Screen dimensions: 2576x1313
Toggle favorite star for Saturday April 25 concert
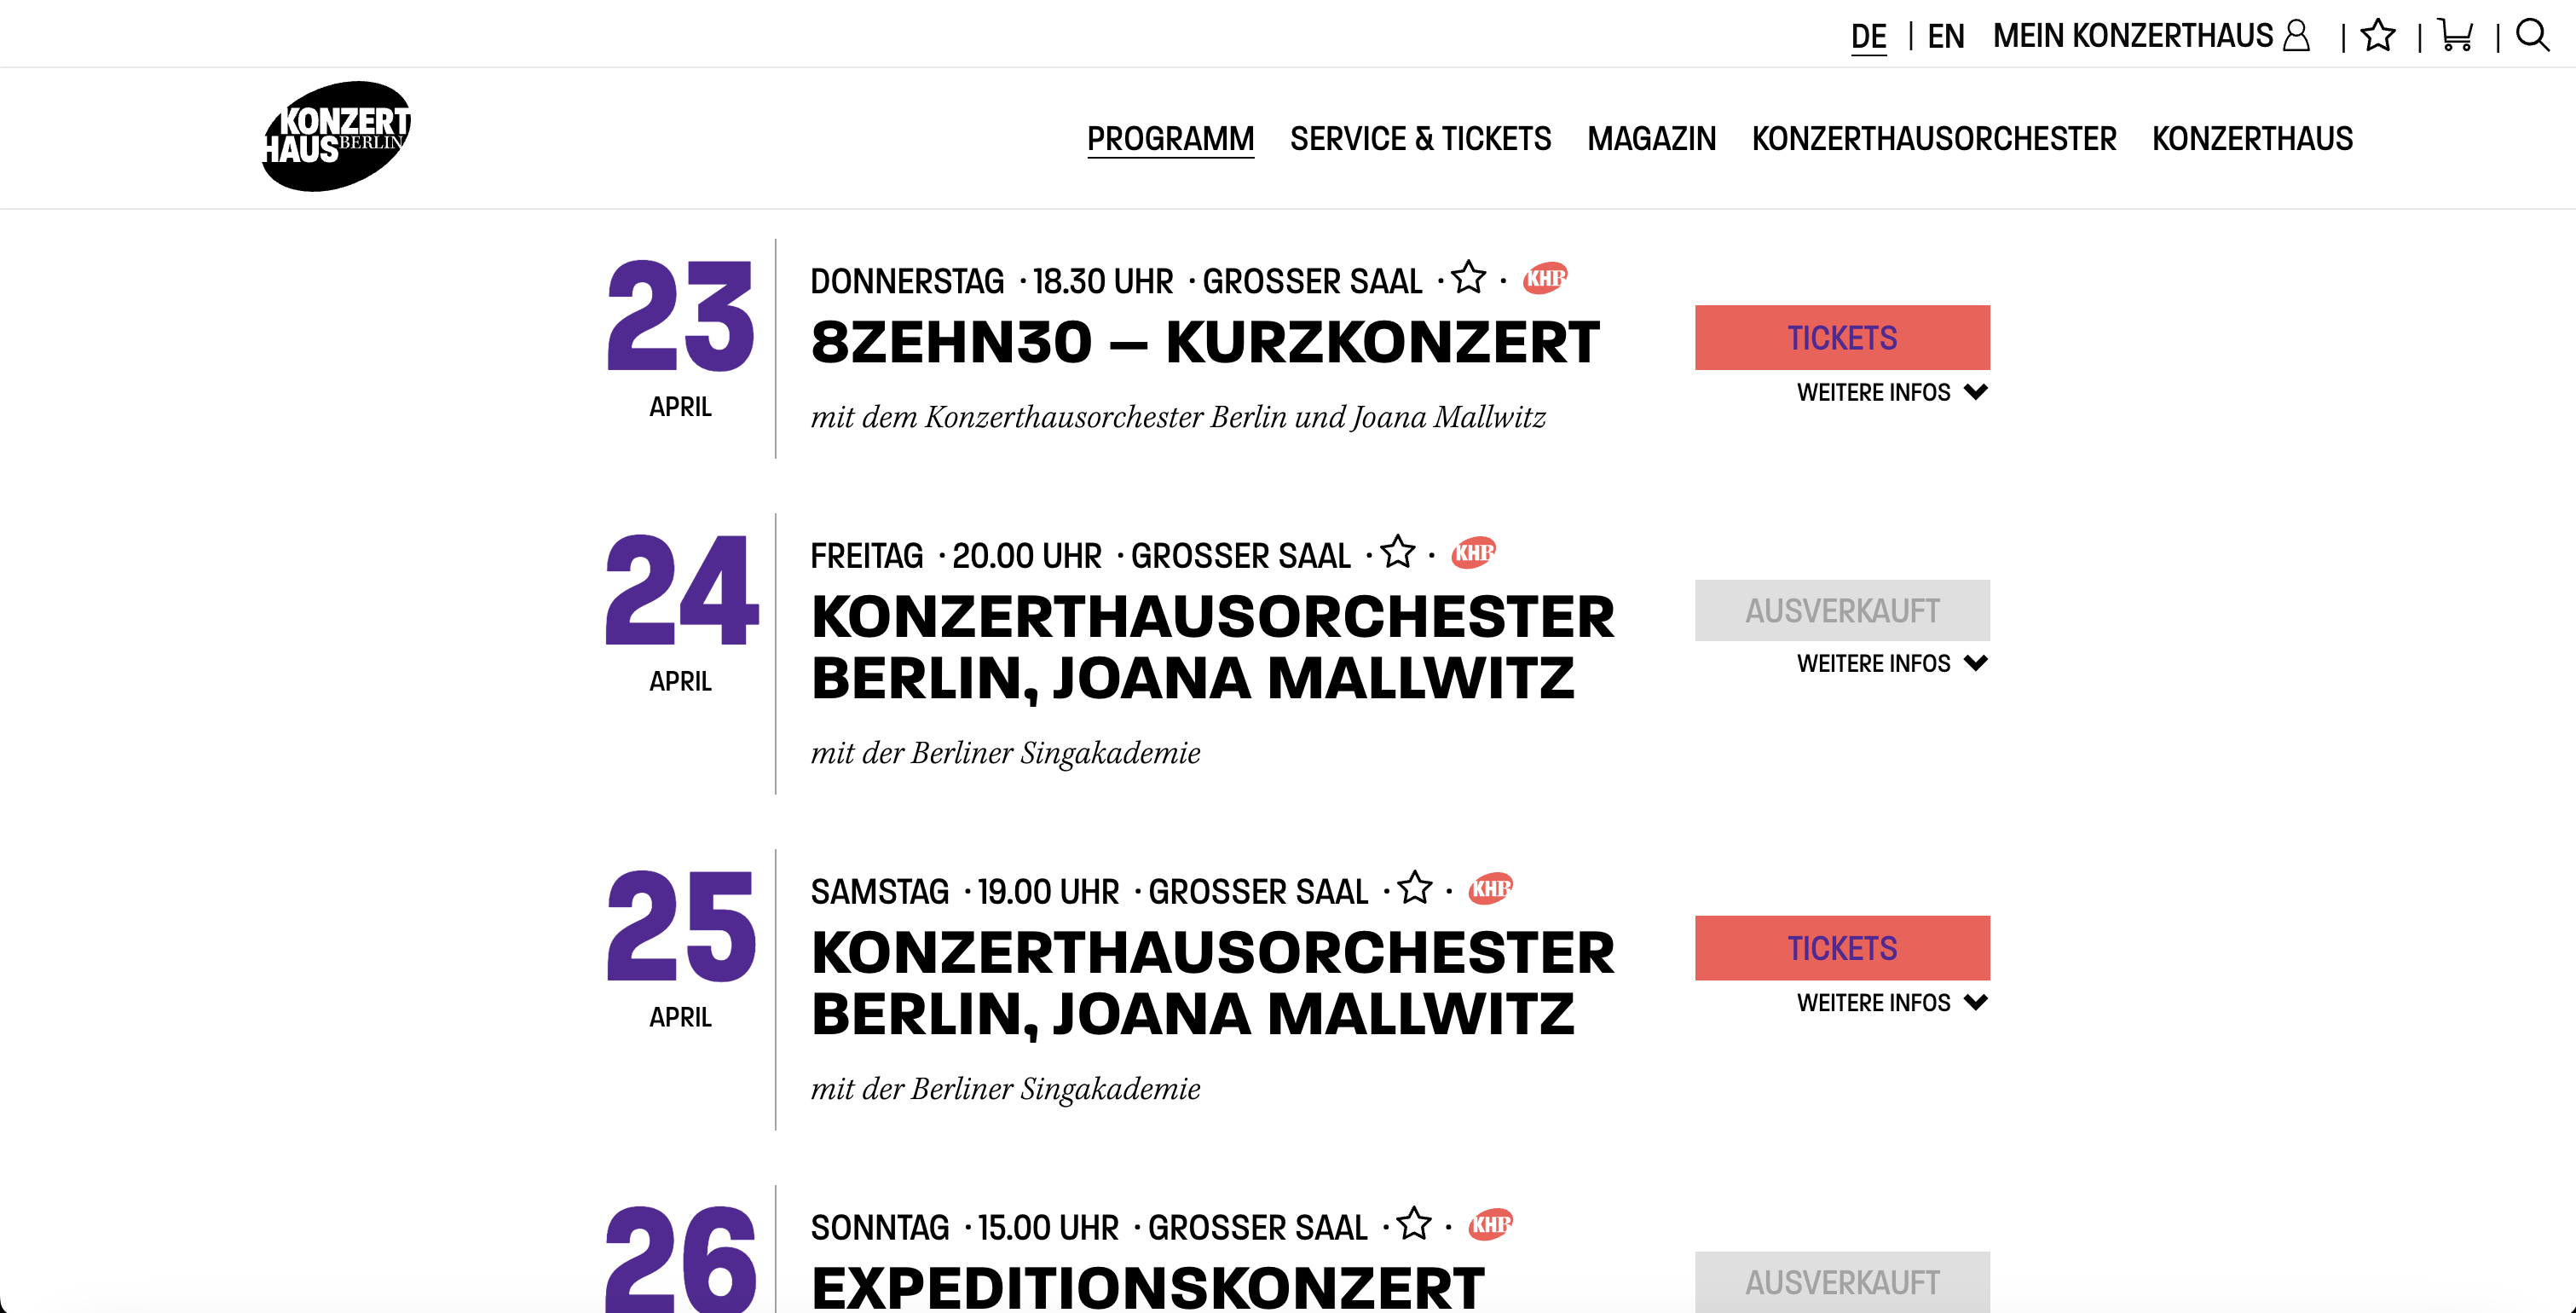click(x=1414, y=888)
